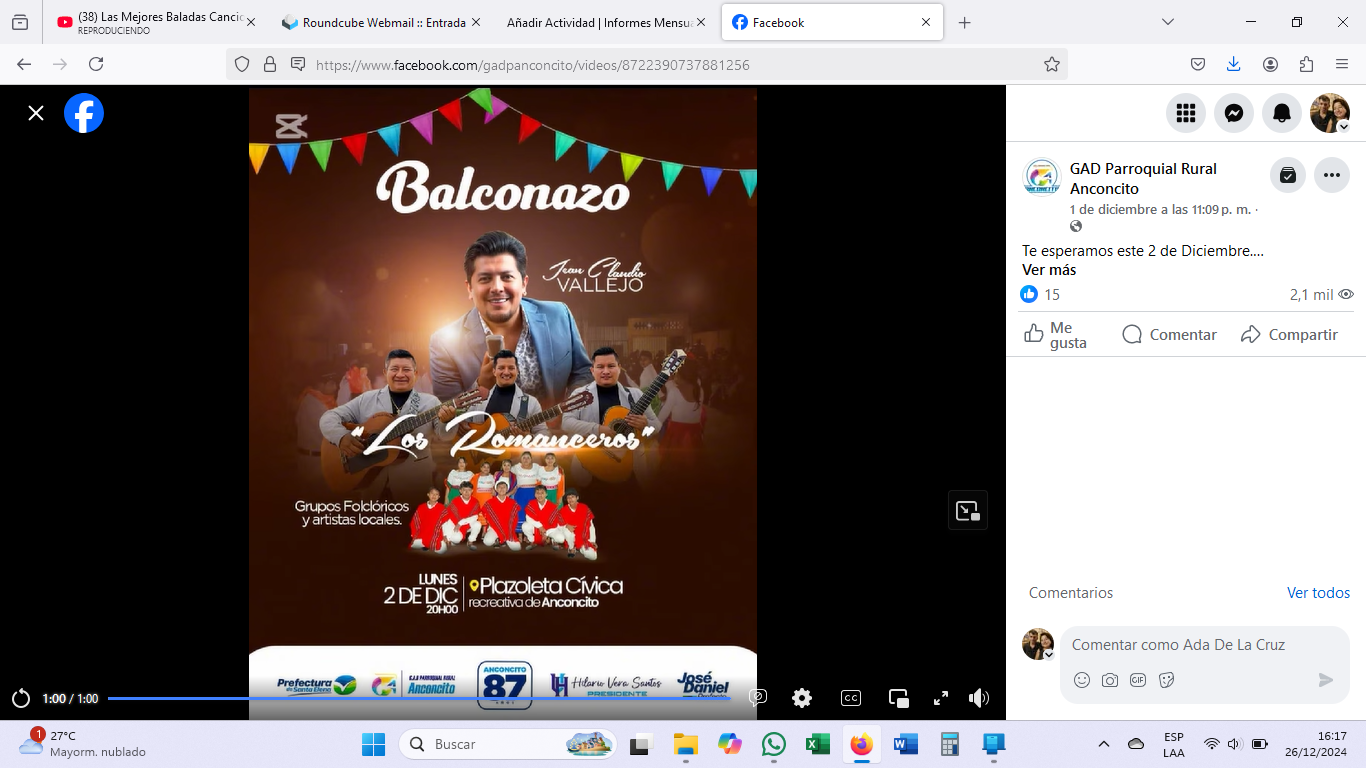Toggle closed captions on the video

pos(851,698)
